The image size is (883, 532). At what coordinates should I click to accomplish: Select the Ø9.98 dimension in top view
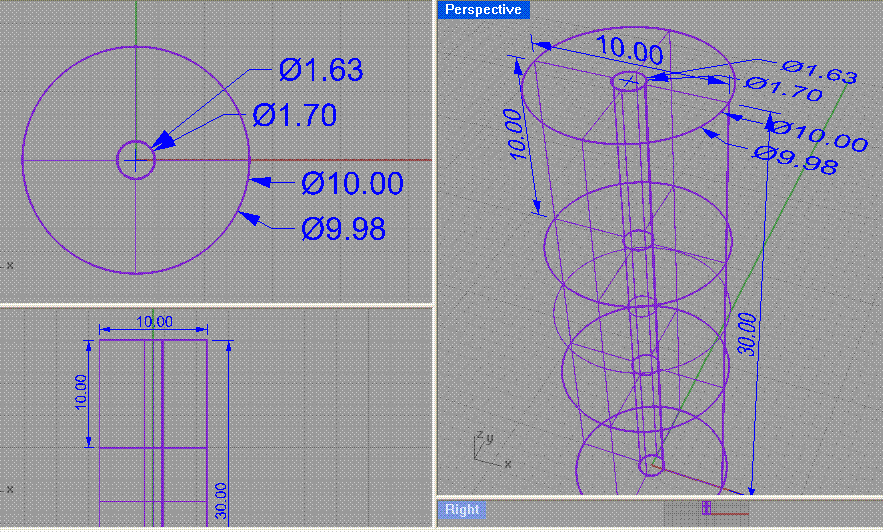(x=343, y=229)
